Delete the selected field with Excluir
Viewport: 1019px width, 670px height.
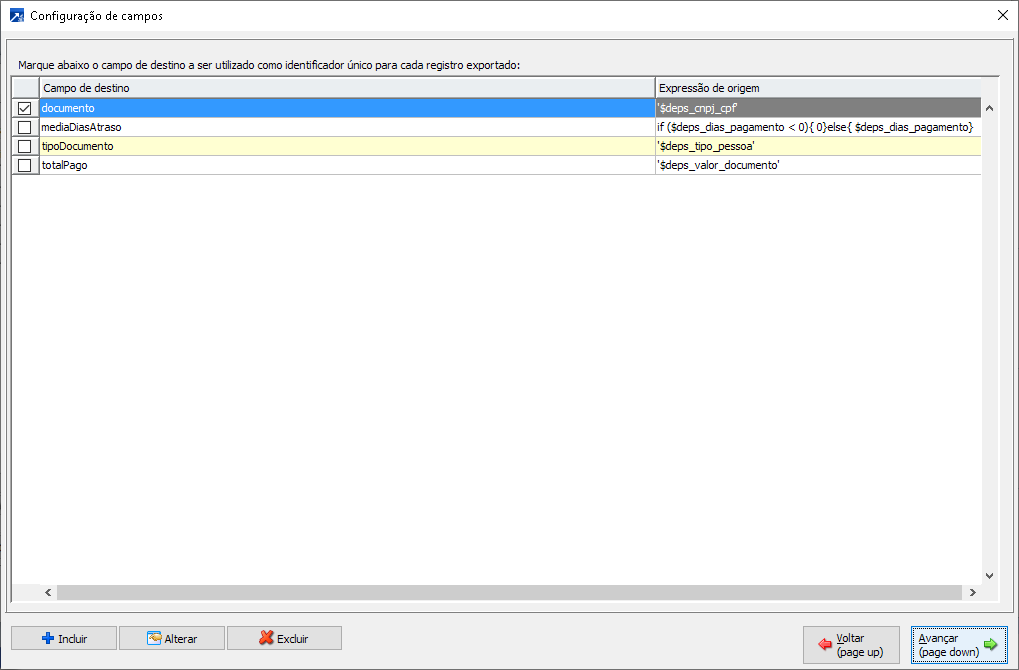click(284, 638)
